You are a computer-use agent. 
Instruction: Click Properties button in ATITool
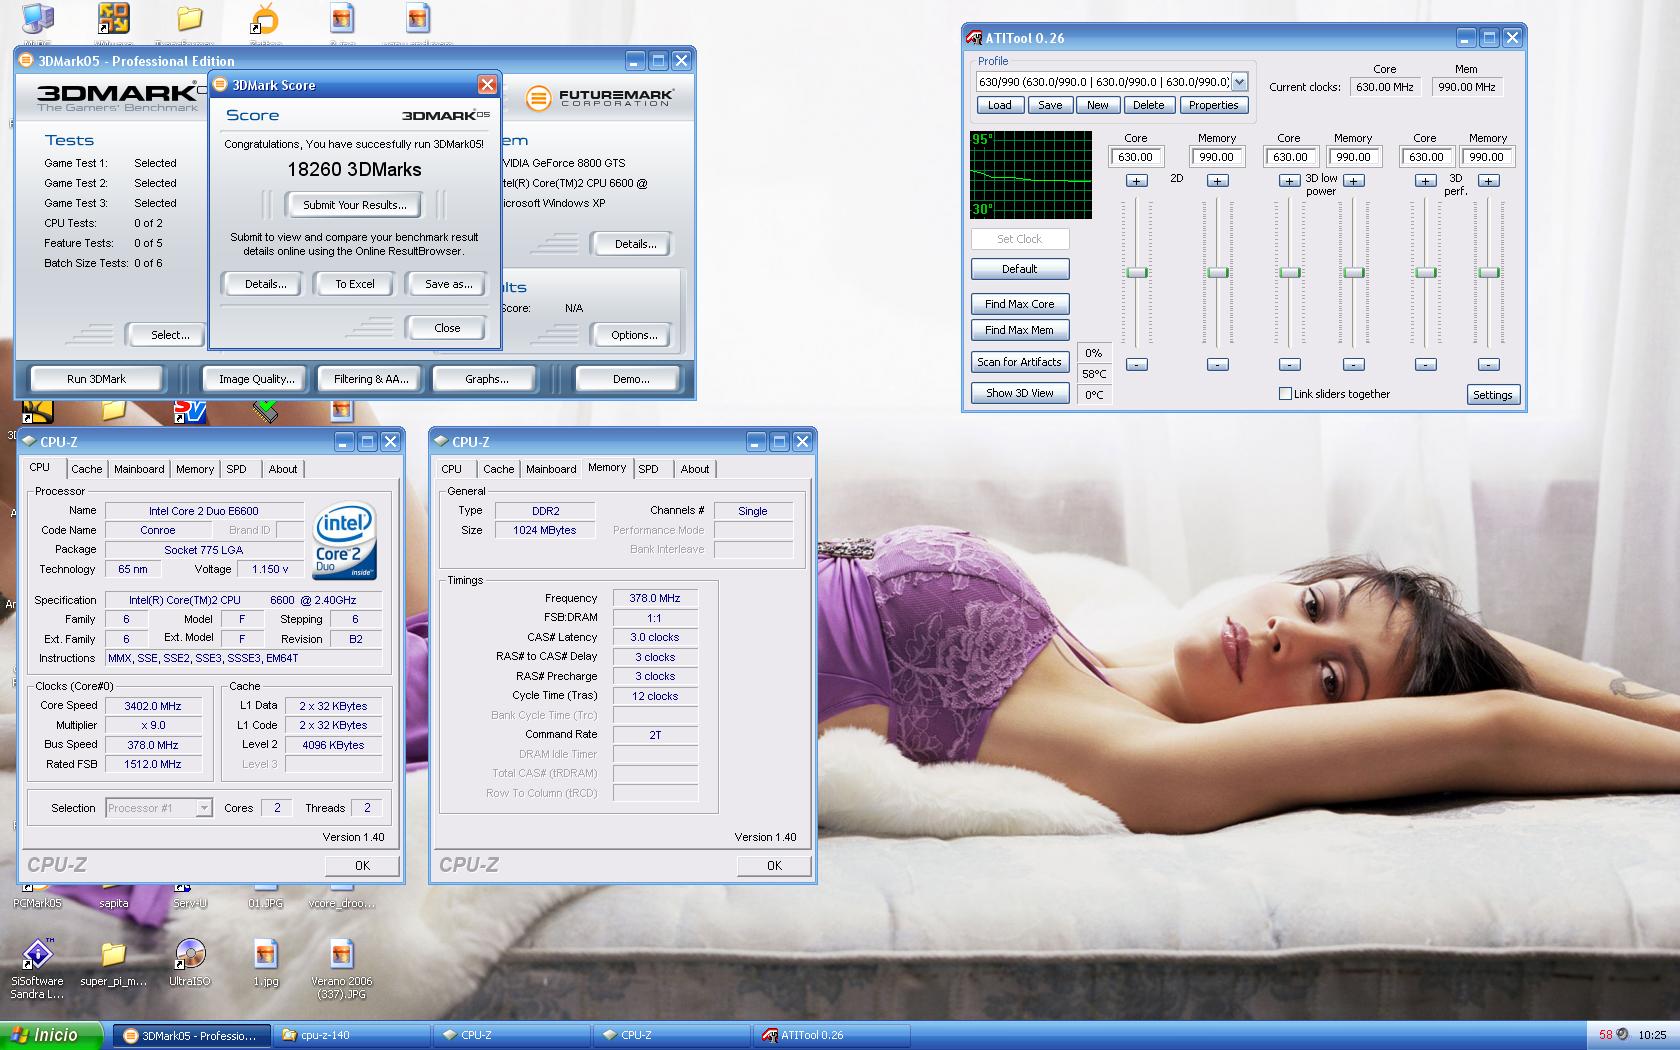pos(1214,105)
